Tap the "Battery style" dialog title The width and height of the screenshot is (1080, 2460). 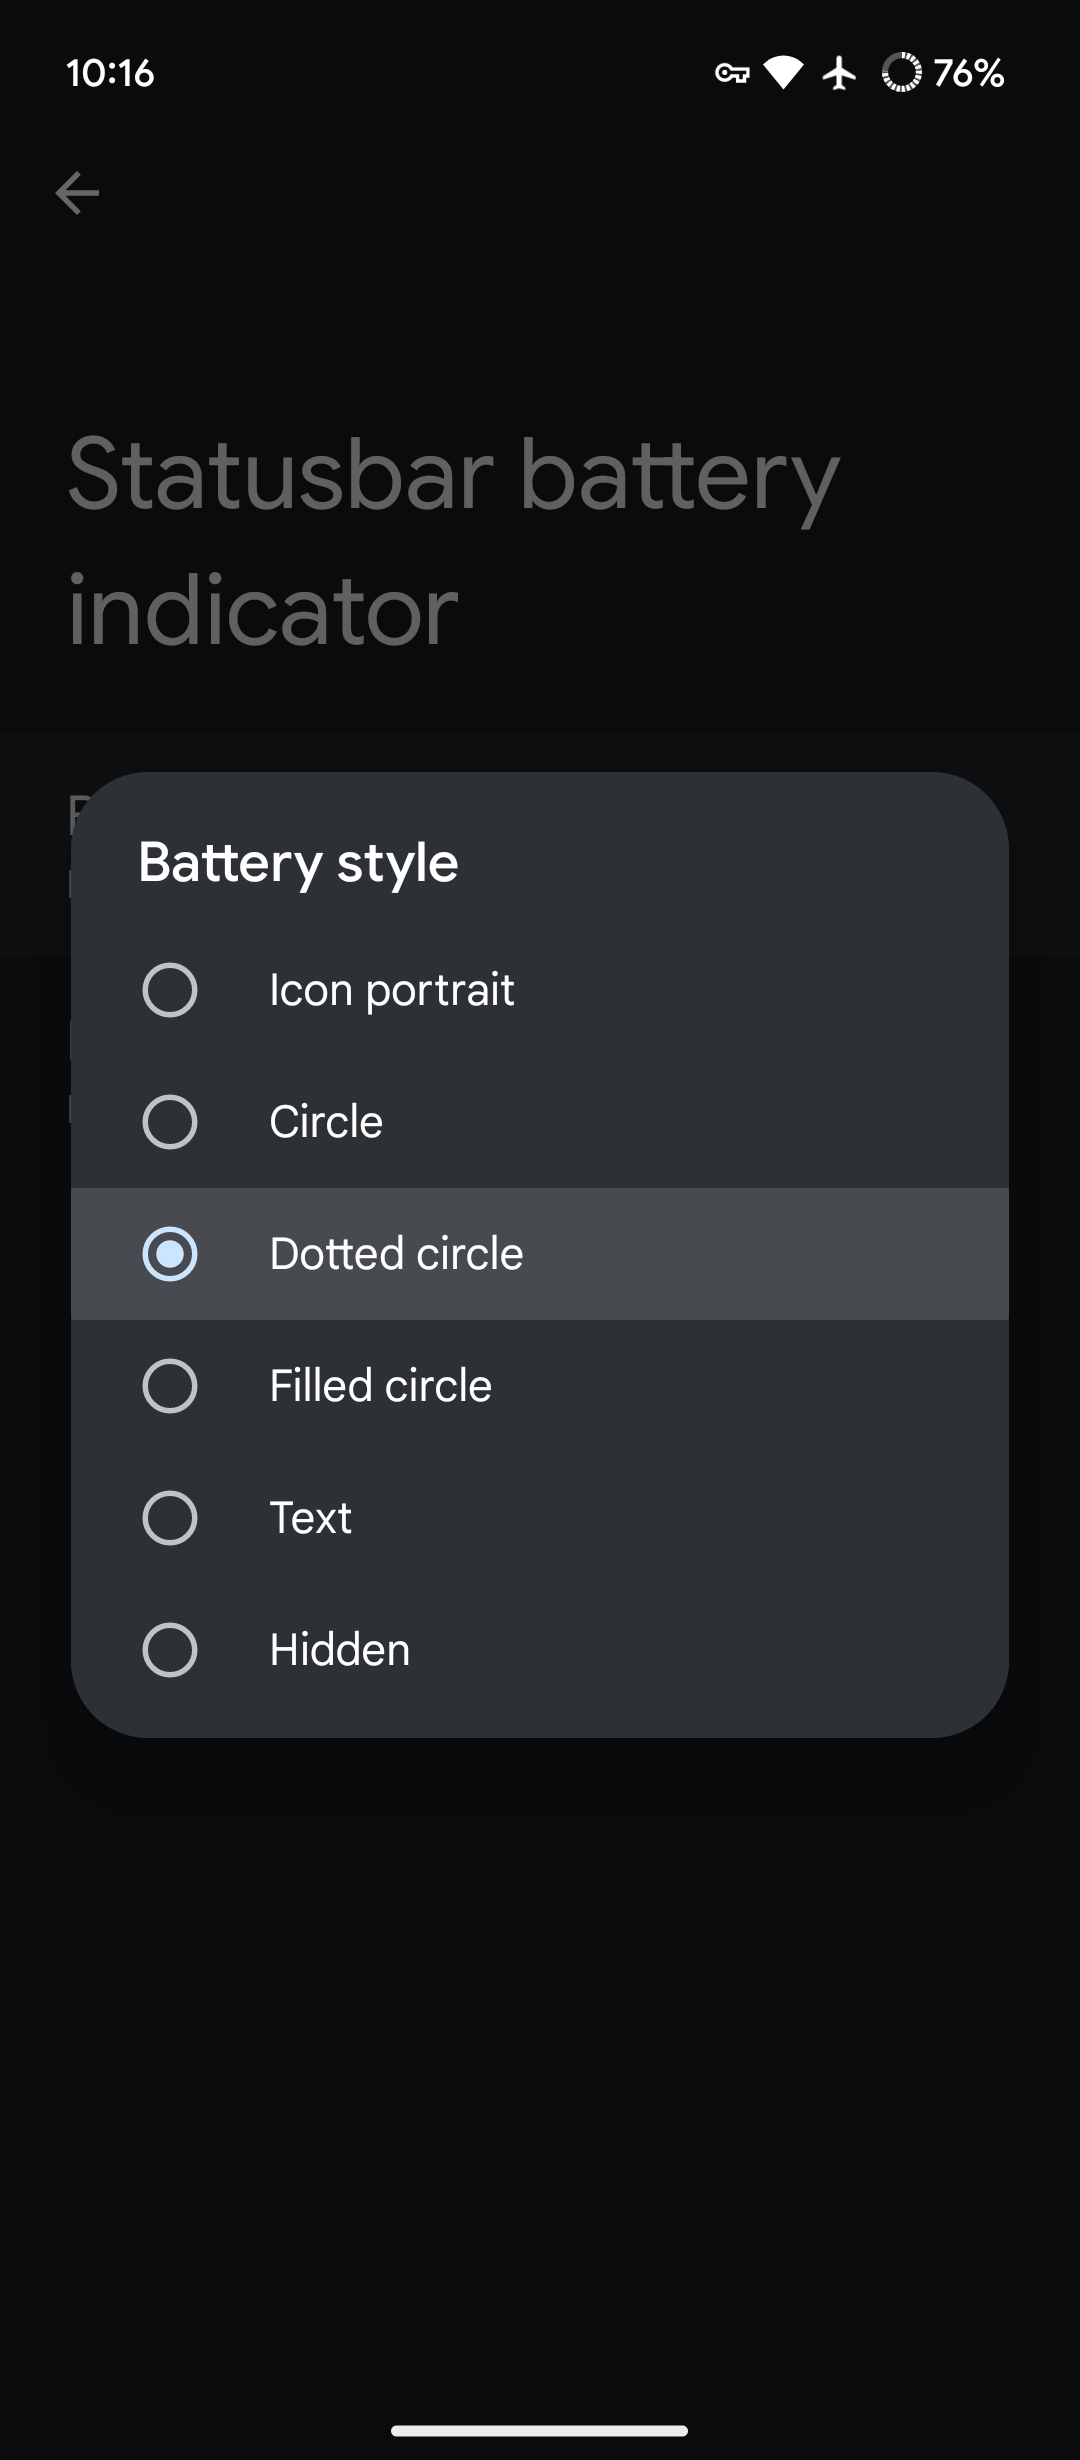click(x=298, y=862)
